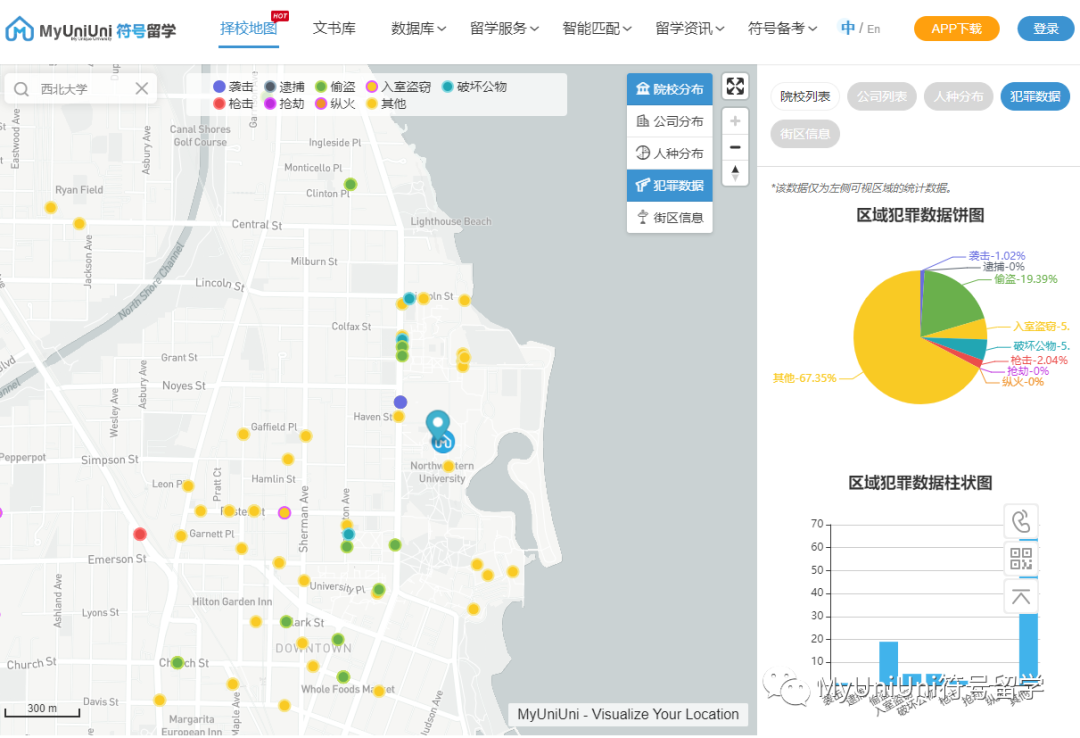Switch to the 街区信息 panel tab

pos(804,134)
